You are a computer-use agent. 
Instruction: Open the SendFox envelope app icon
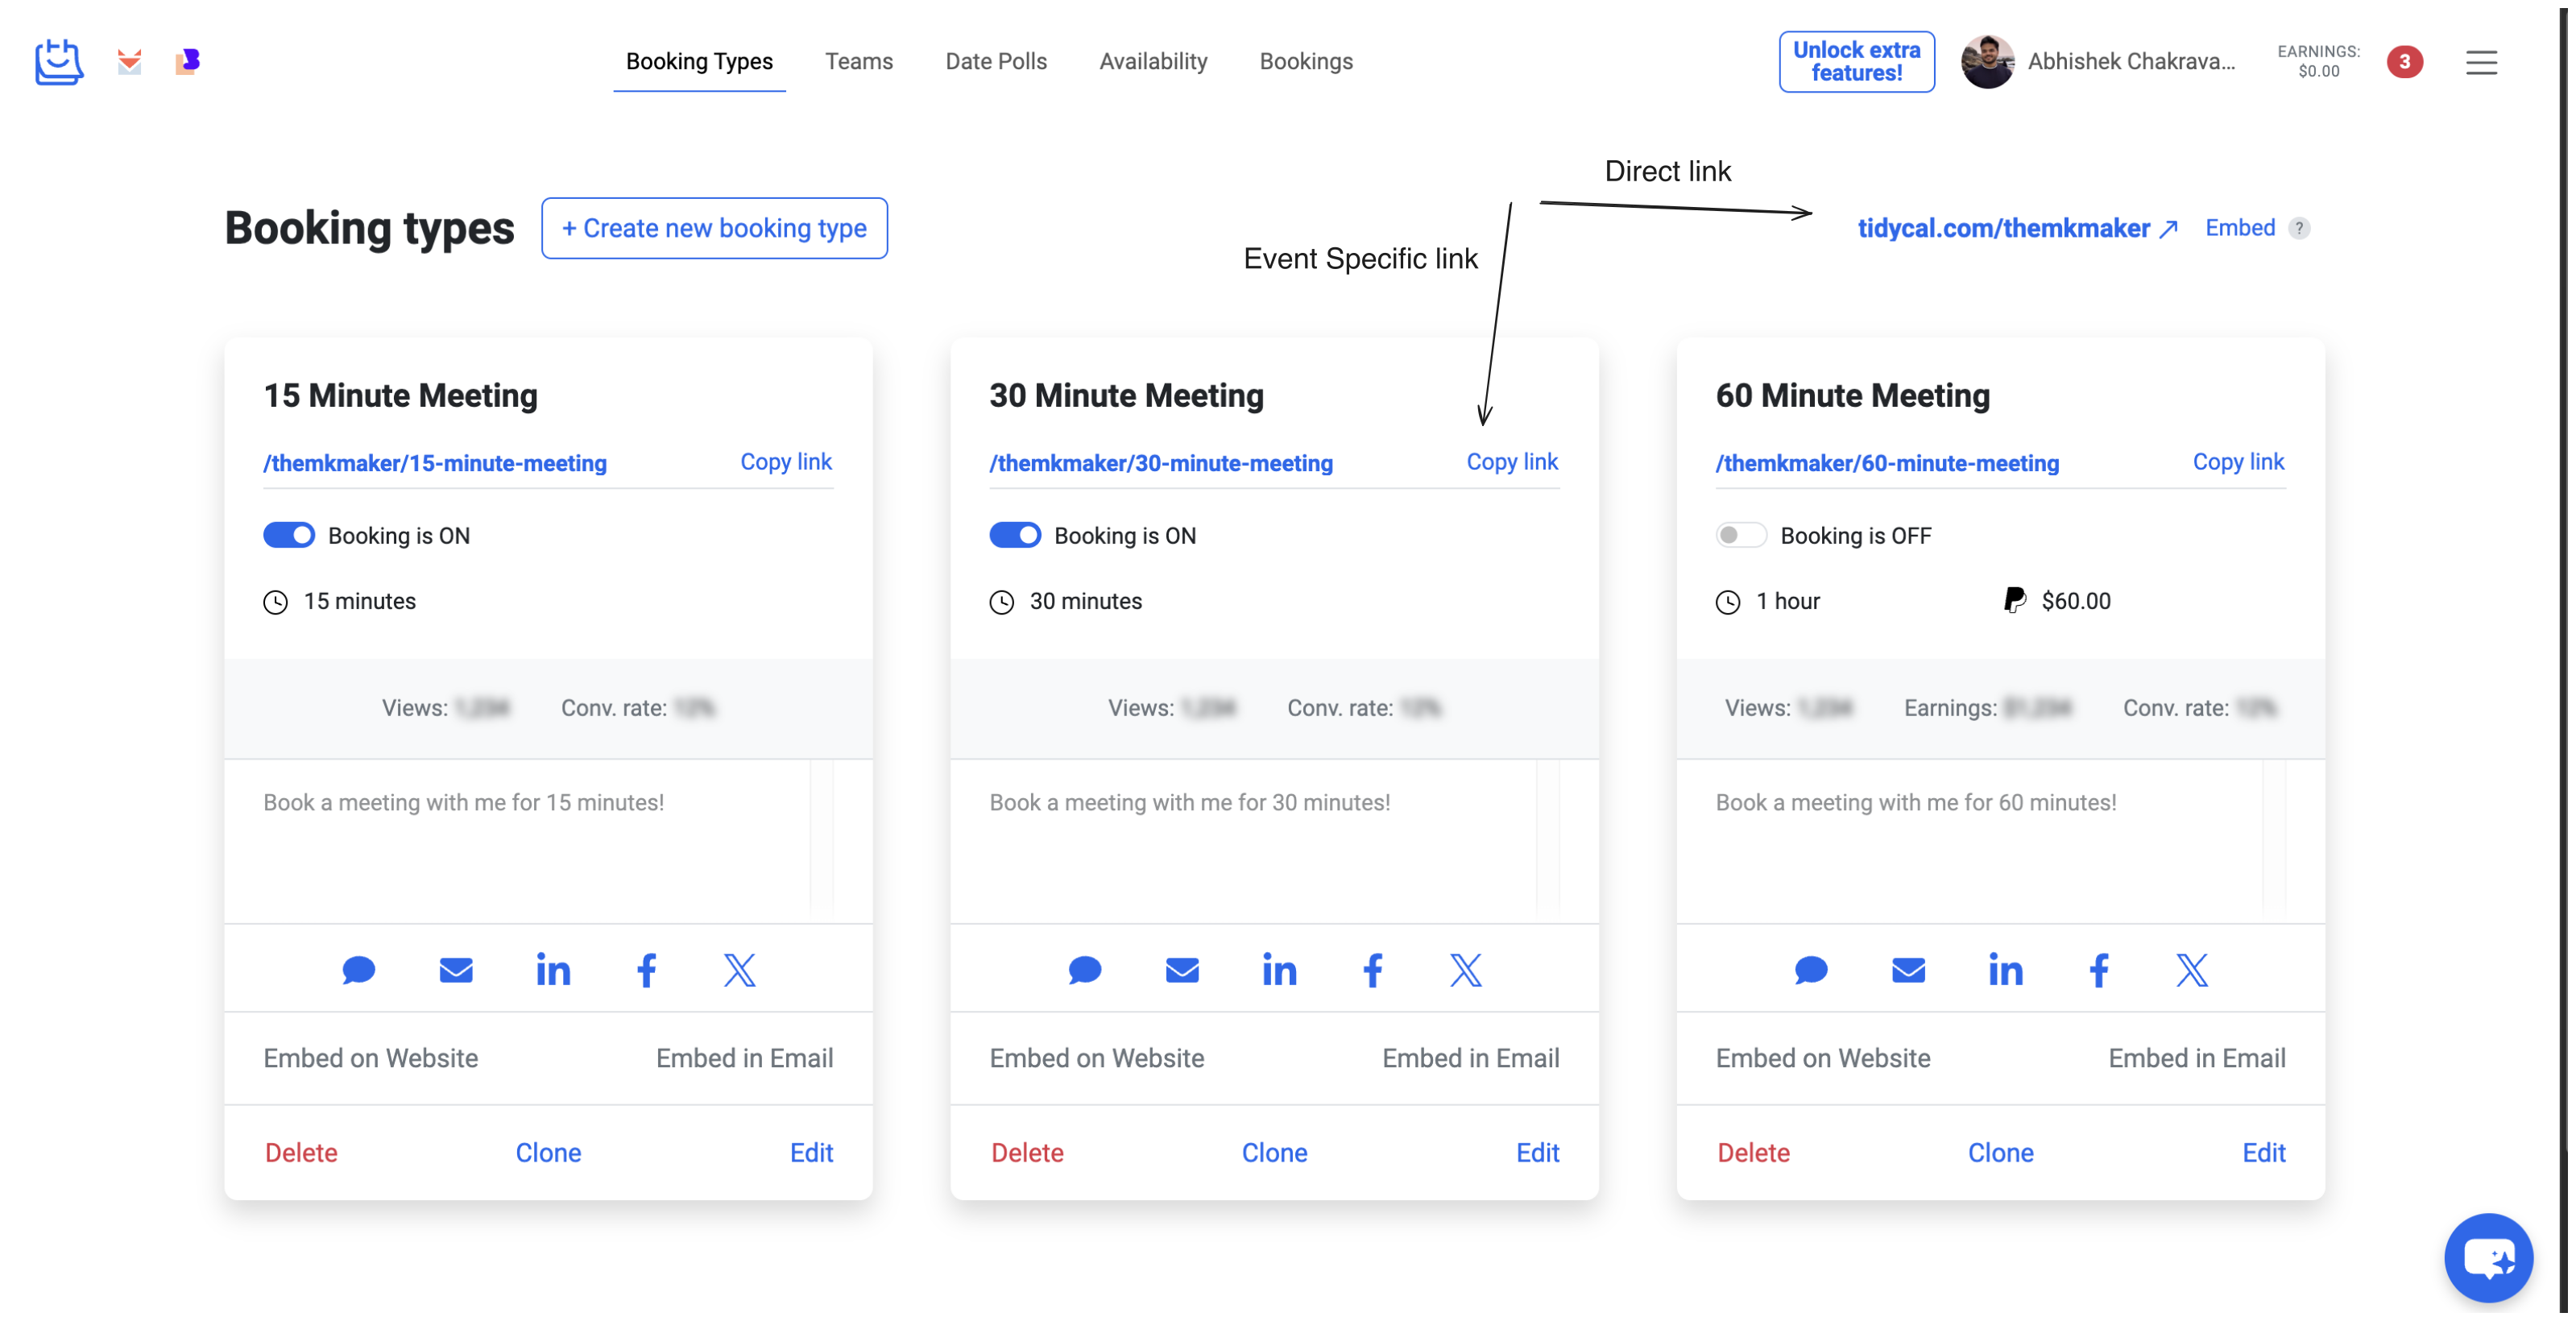(129, 62)
